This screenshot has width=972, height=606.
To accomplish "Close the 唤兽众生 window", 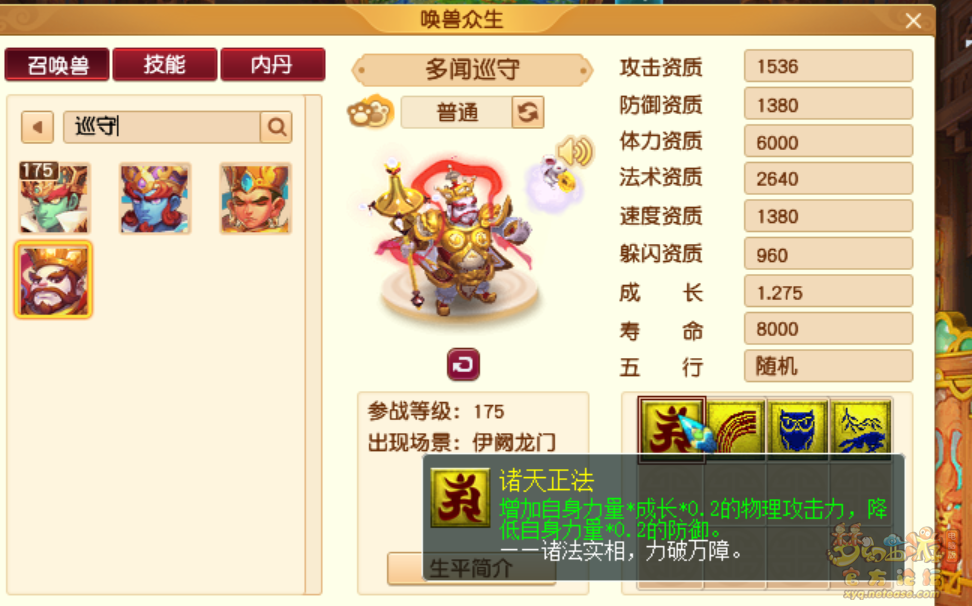I will coord(913,20).
